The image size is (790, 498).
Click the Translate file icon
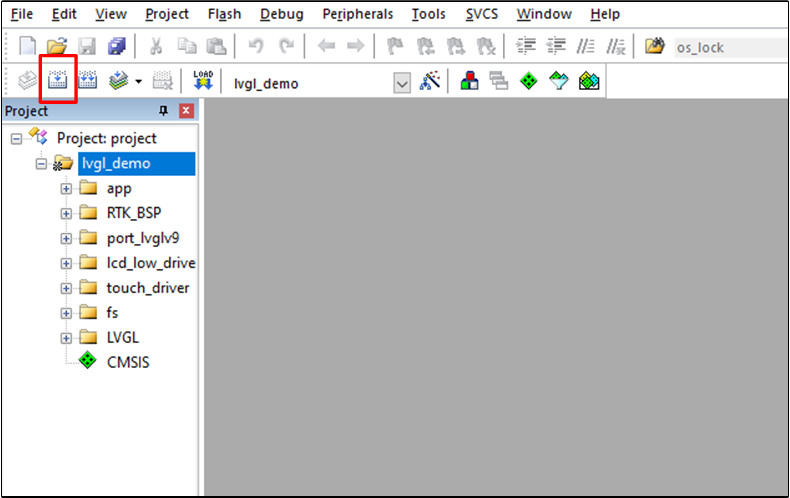[27, 80]
